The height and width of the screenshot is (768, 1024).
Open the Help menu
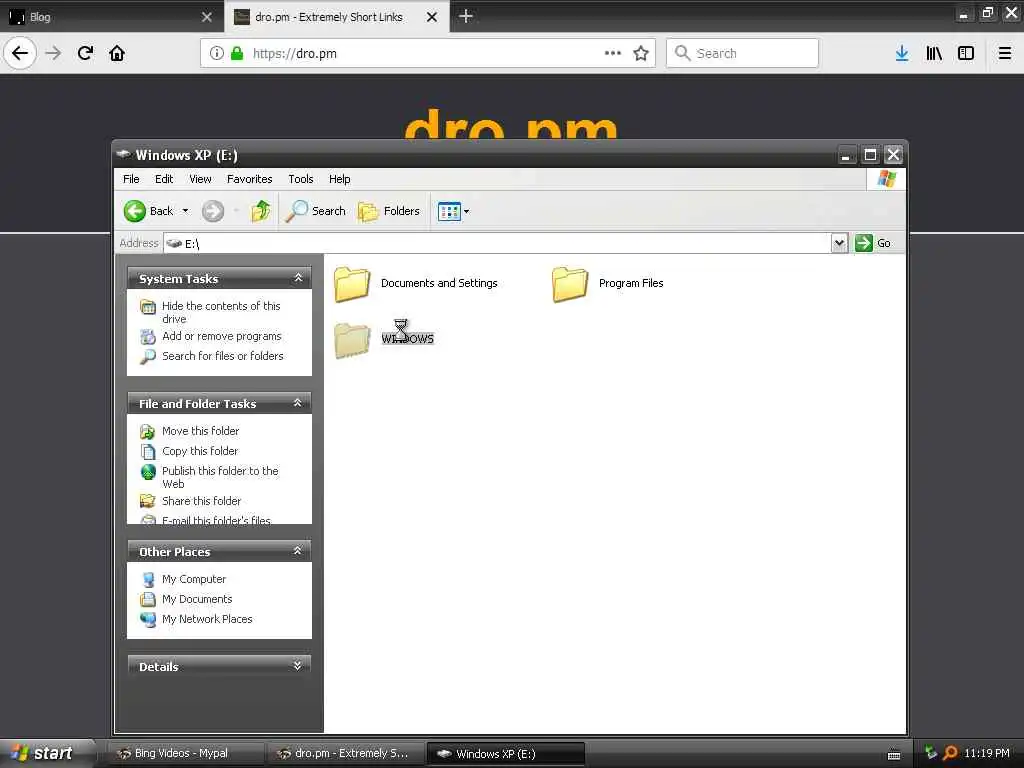pyautogui.click(x=340, y=179)
